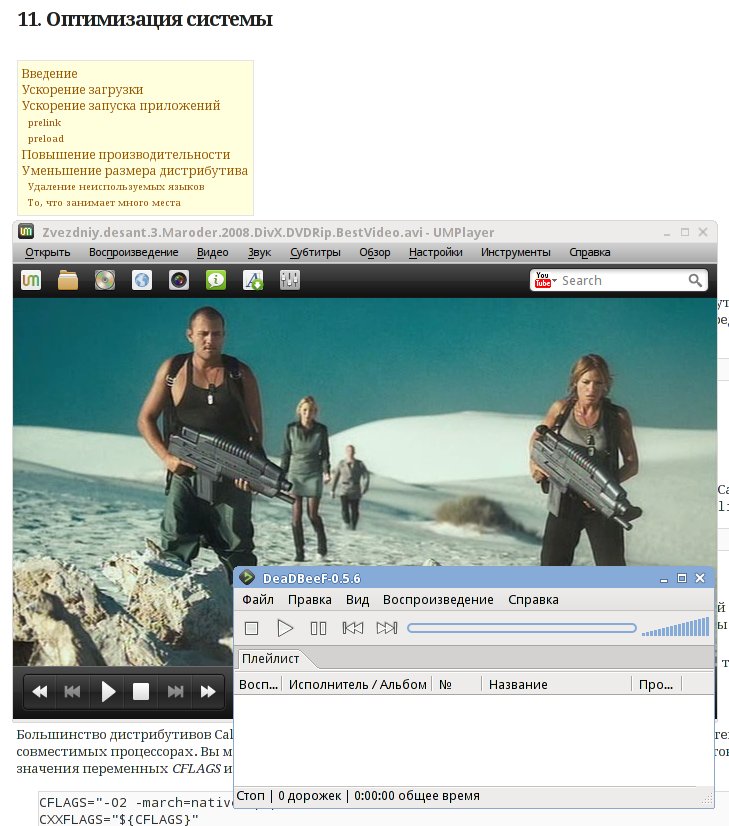Image resolution: width=729 pixels, height=826 pixels.
Task: Open Обзор menu in UMPlayer
Action: click(x=375, y=252)
